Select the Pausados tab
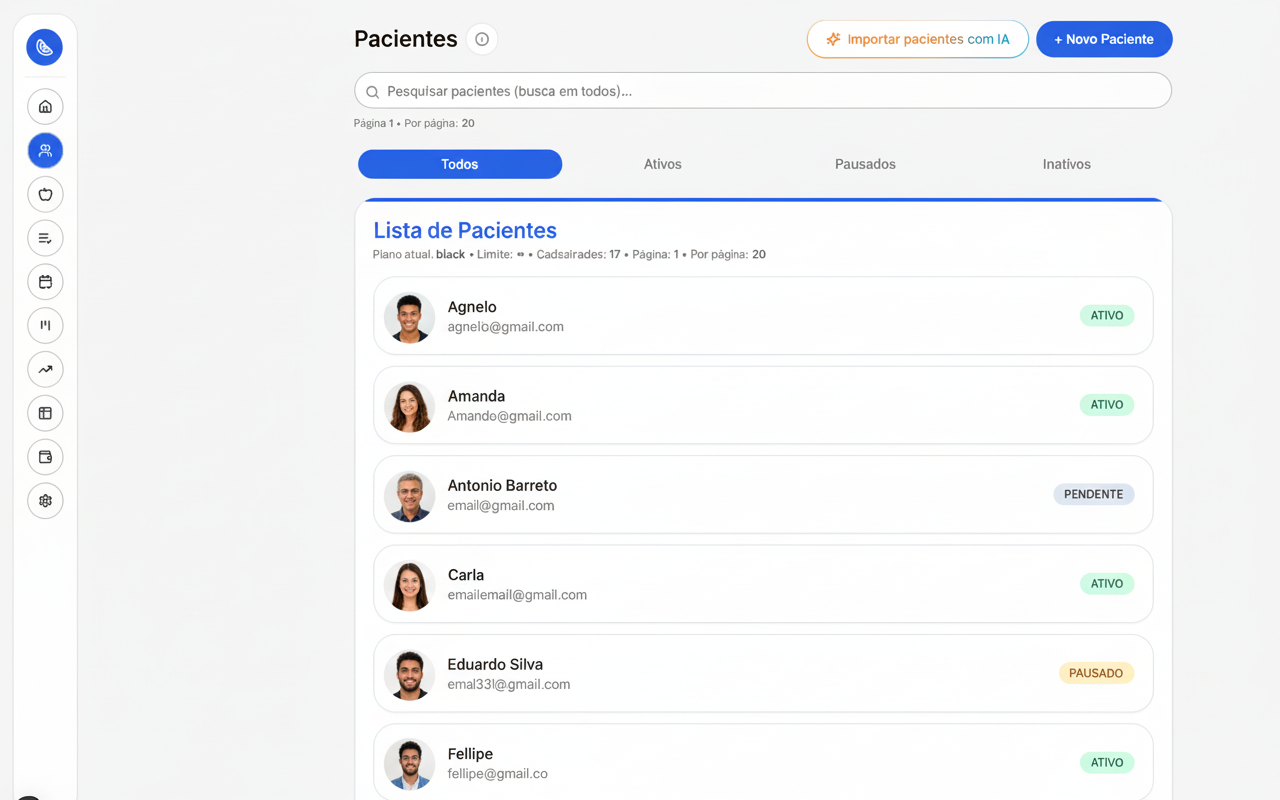Viewport: 1280px width, 800px height. tap(865, 164)
